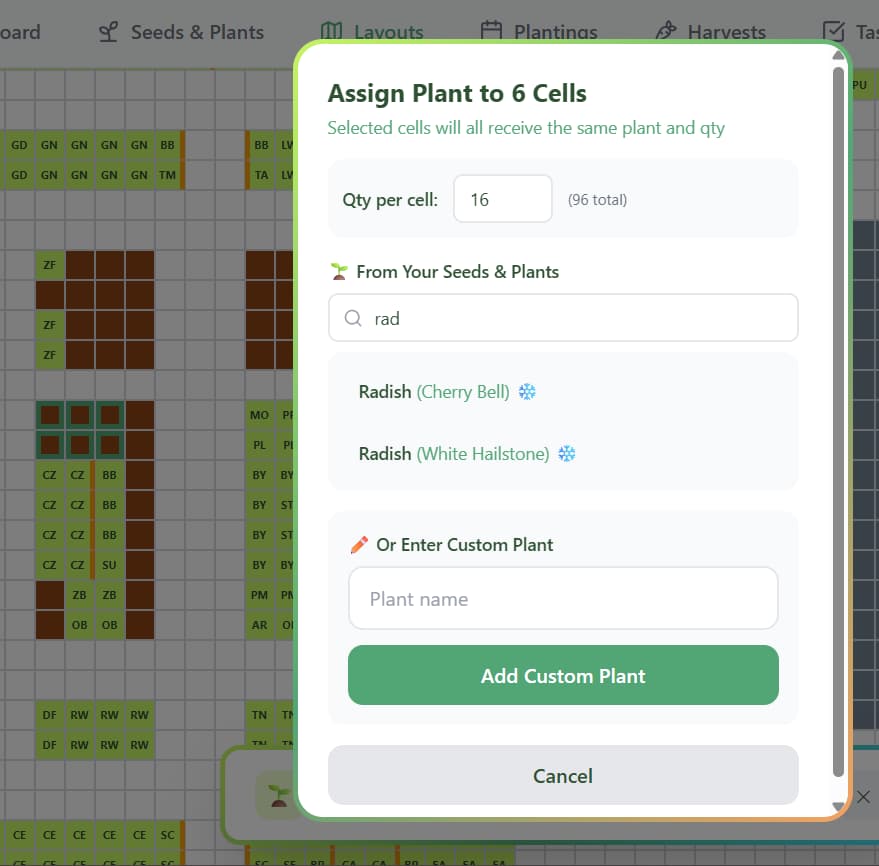The width and height of the screenshot is (879, 866).
Task: Click the Plant name input field
Action: [x=563, y=598]
